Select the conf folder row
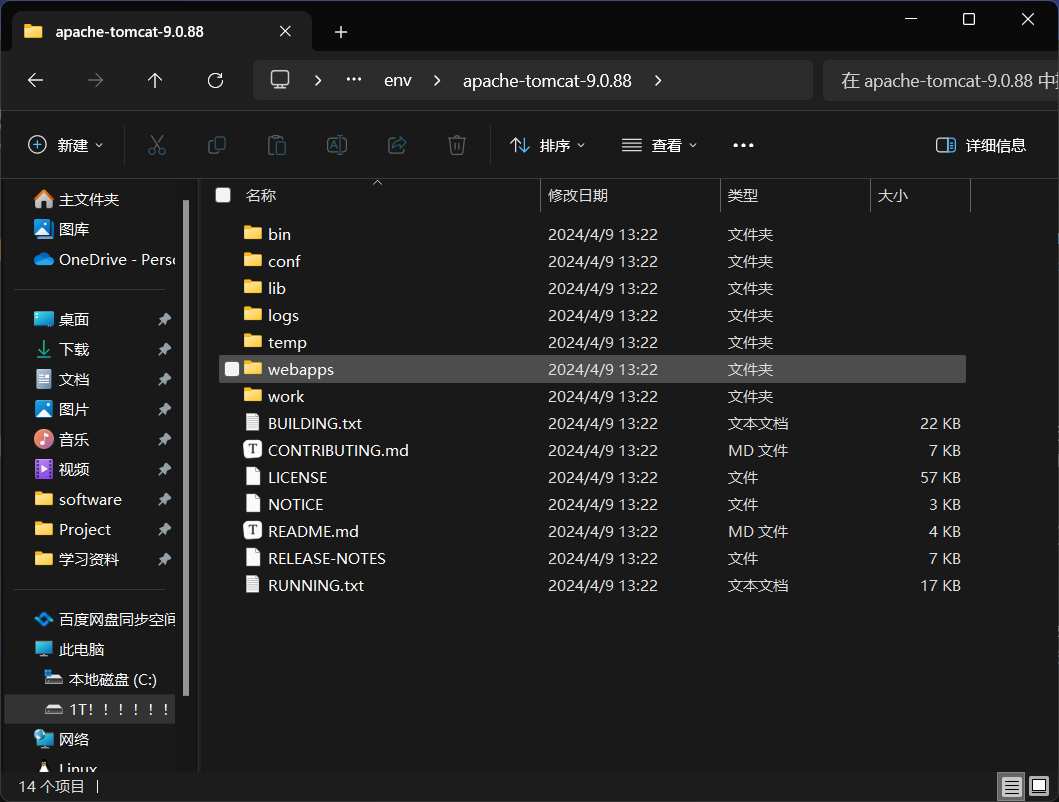Viewport: 1059px width, 802px height. [592, 261]
